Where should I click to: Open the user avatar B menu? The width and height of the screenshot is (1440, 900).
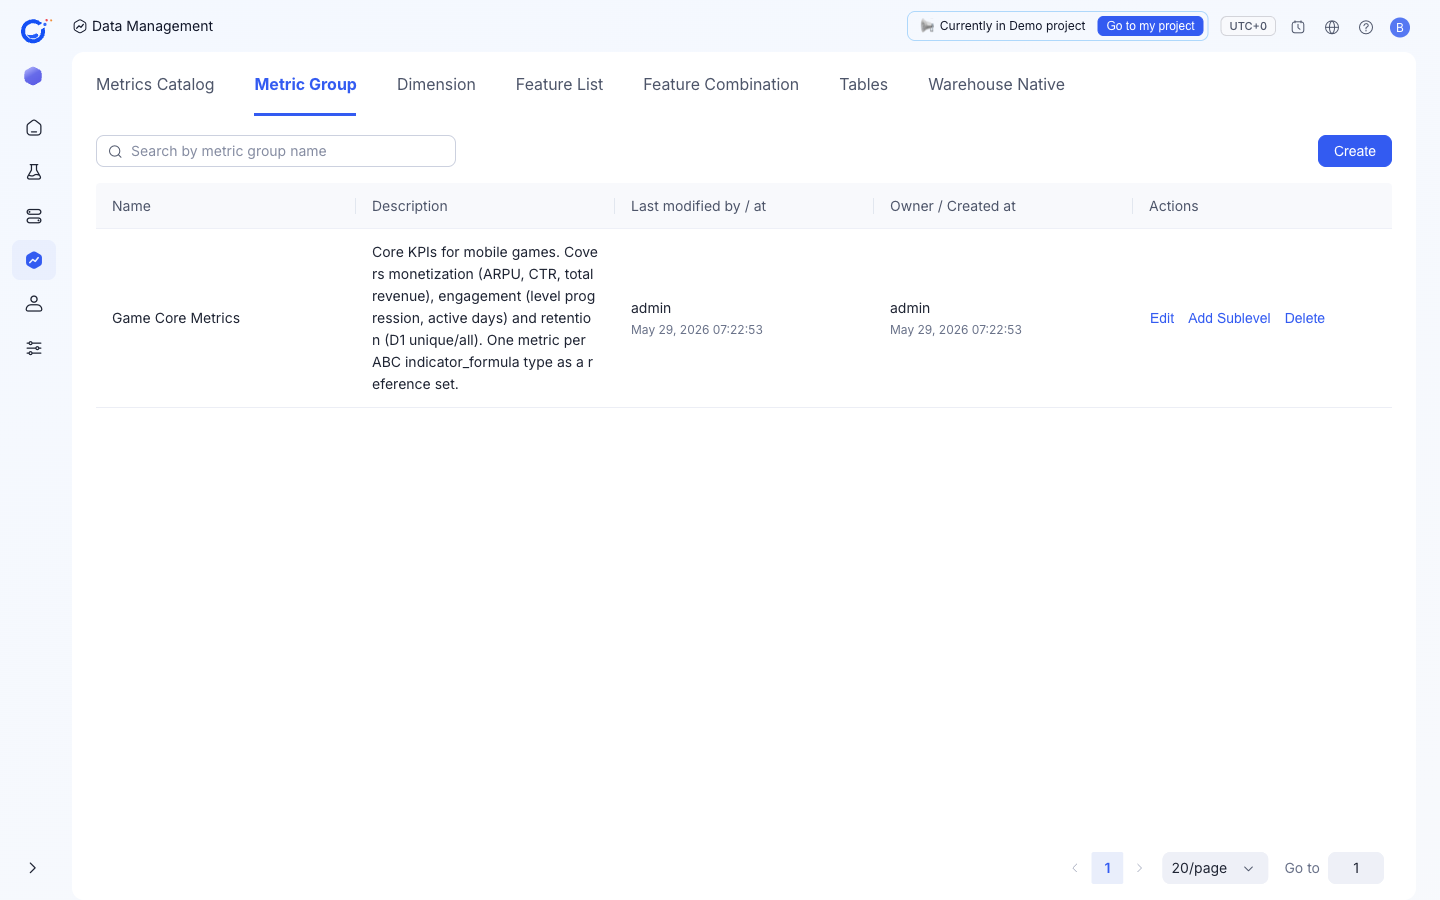[x=1400, y=27]
